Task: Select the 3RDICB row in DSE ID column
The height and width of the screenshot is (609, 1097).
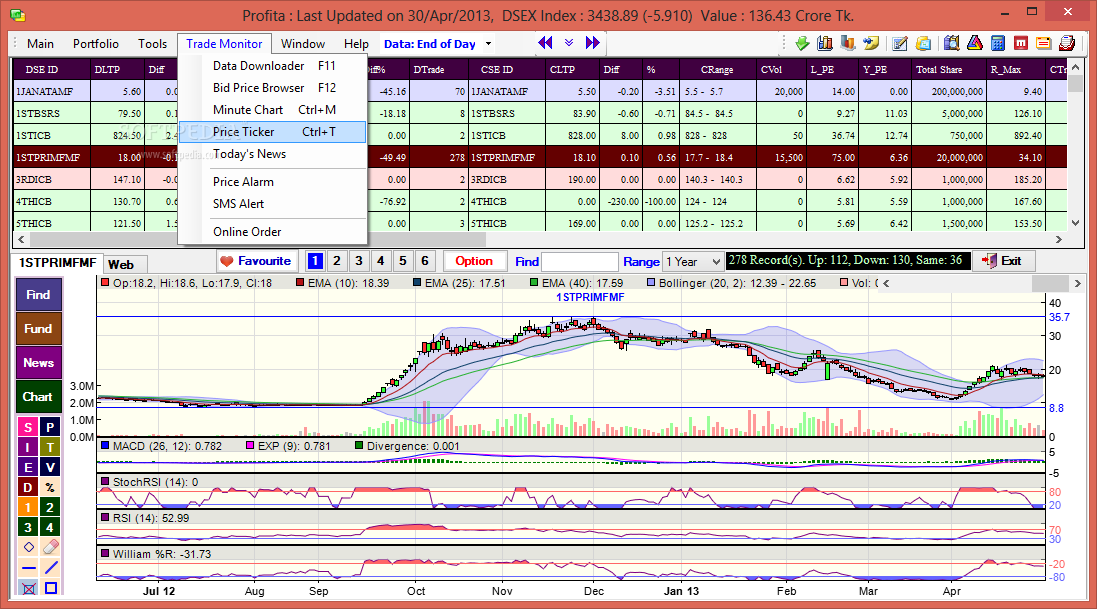Action: (x=52, y=179)
